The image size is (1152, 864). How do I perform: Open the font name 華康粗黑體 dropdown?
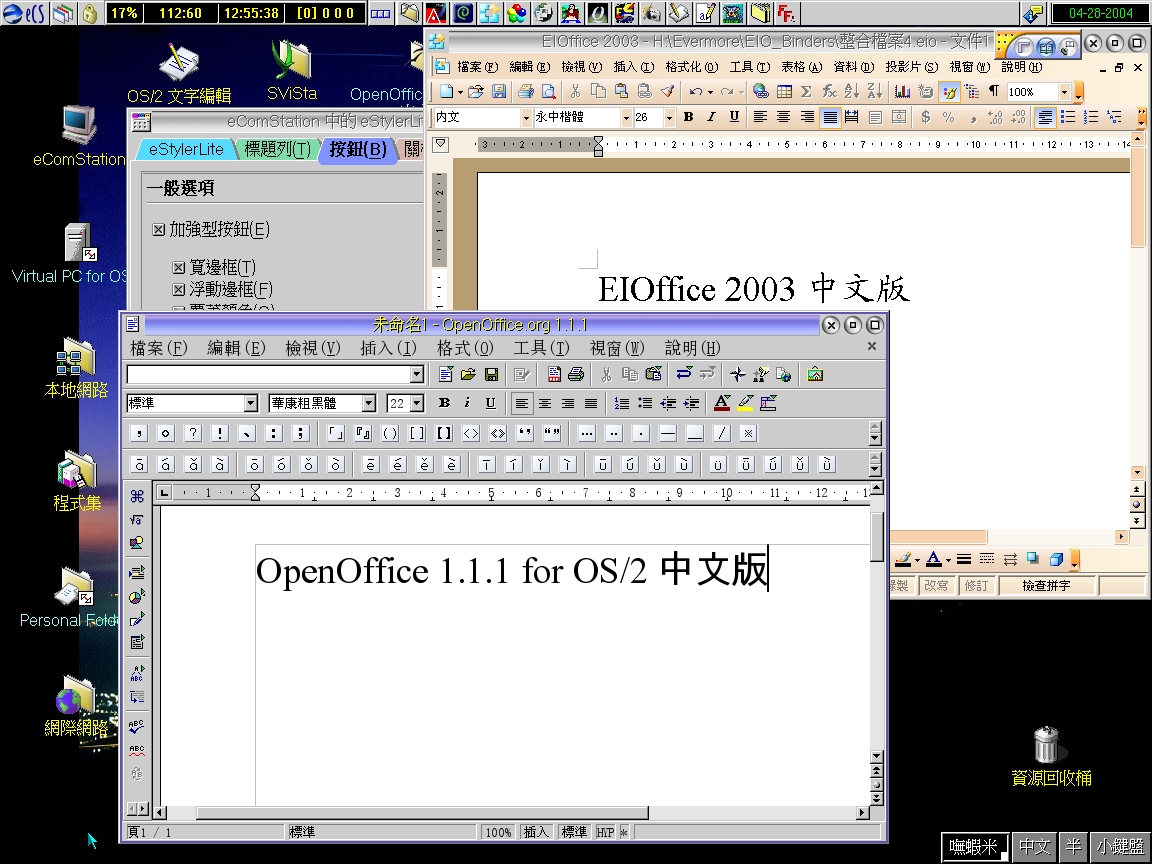coord(369,403)
